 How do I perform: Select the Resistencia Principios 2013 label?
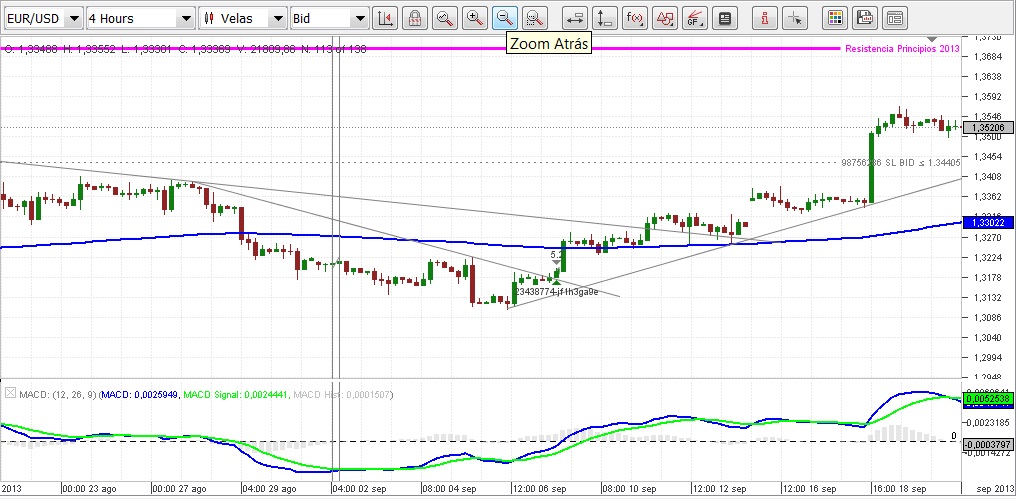903,49
